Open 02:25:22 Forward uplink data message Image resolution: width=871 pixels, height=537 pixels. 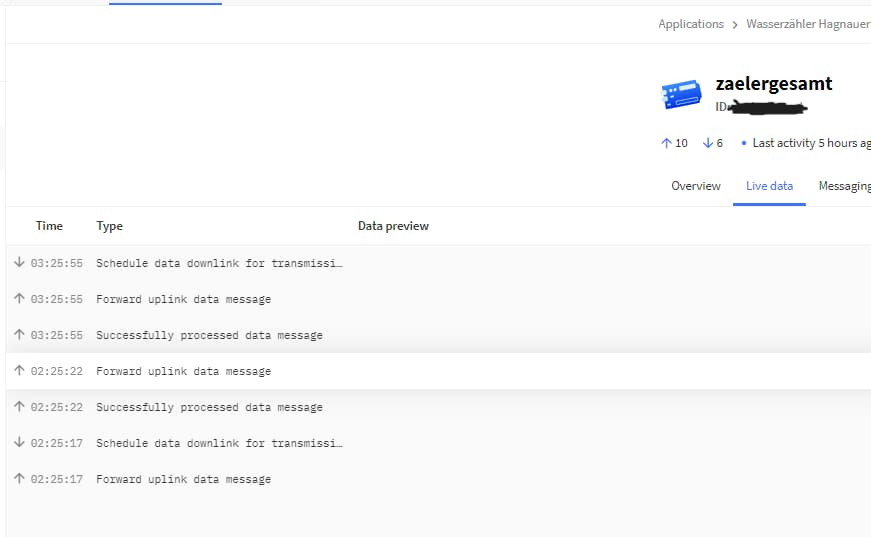coord(438,371)
